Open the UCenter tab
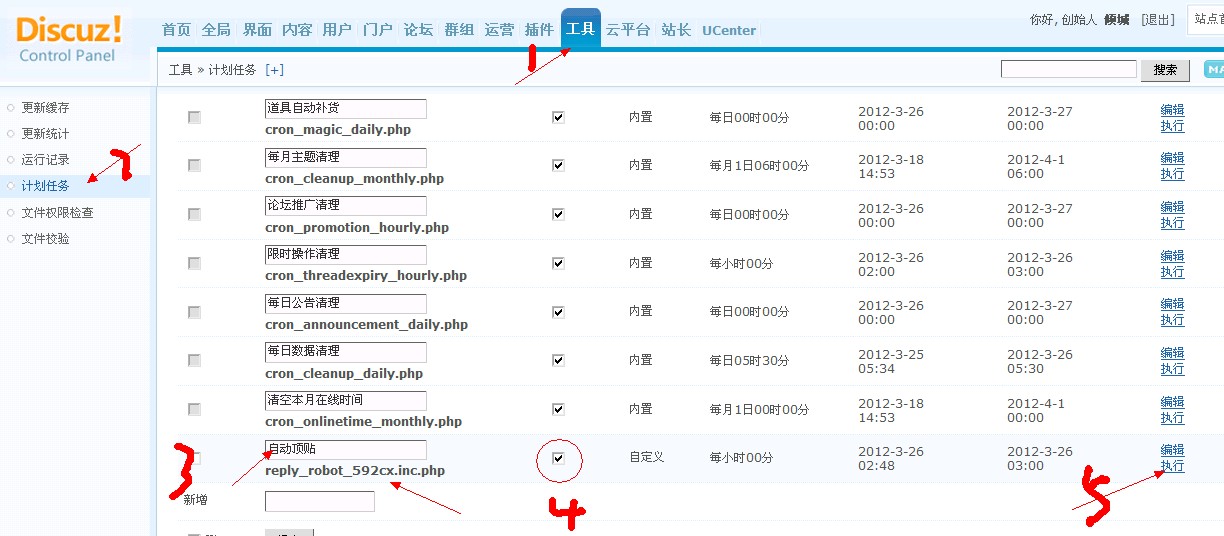The image size is (1224, 536). coord(729,30)
